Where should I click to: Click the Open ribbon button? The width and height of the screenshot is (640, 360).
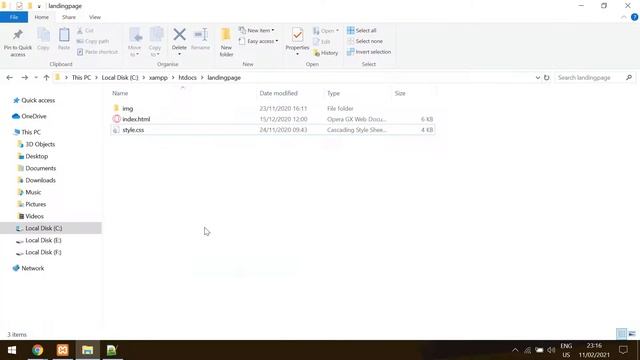pyautogui.click(x=326, y=31)
